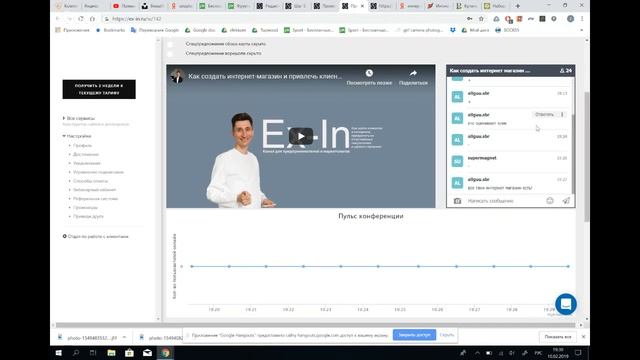Open the subscription management settings item
The height and width of the screenshot is (360, 640).
98,172
